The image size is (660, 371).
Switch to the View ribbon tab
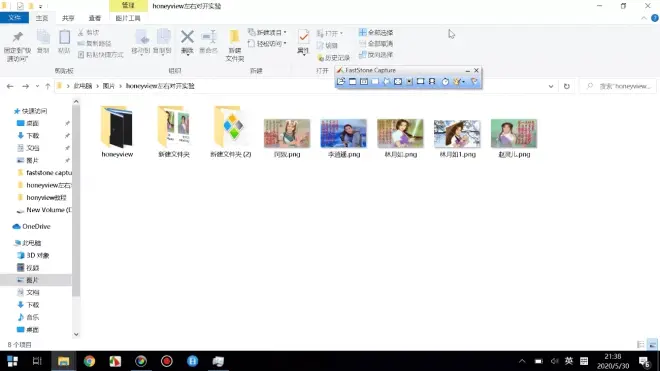[x=95, y=18]
